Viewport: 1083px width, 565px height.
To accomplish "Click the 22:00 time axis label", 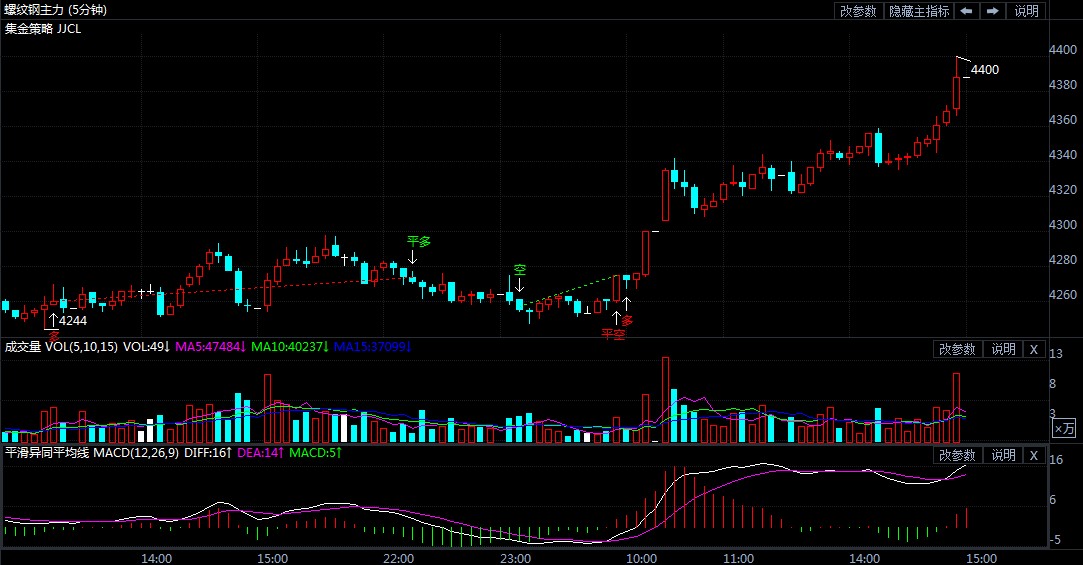I will point(399,559).
